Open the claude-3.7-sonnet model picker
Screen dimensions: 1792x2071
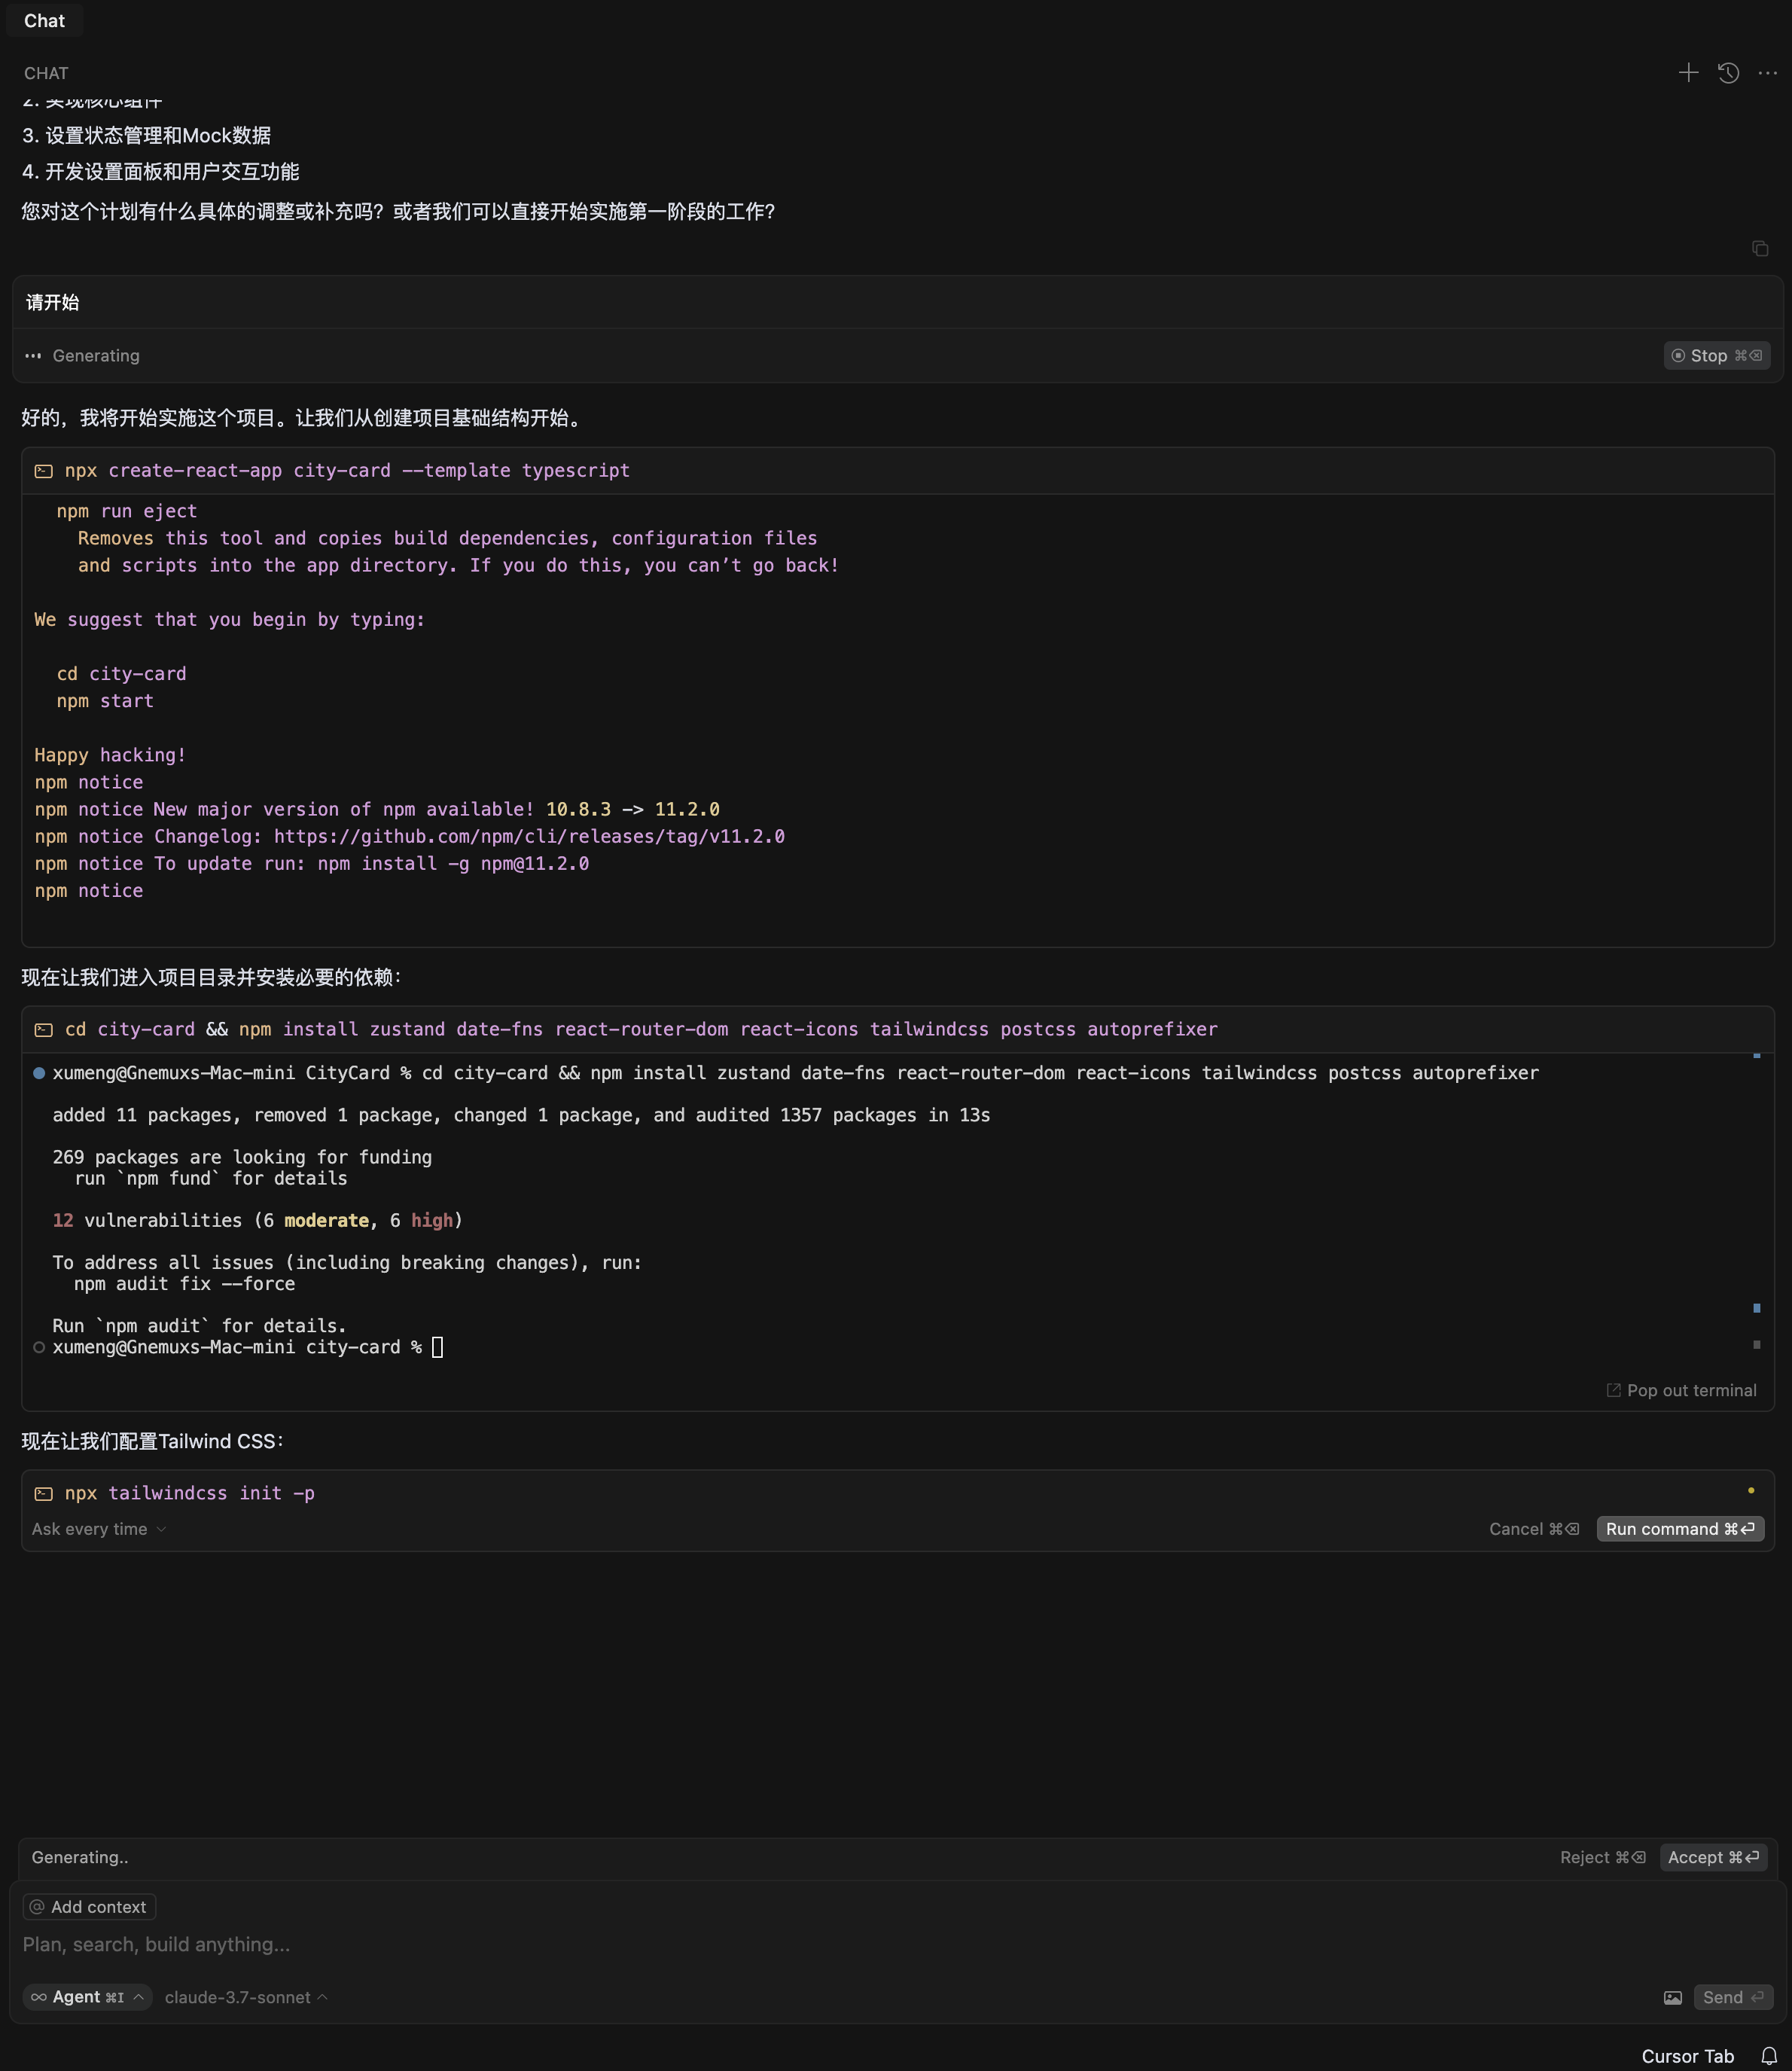click(245, 1997)
